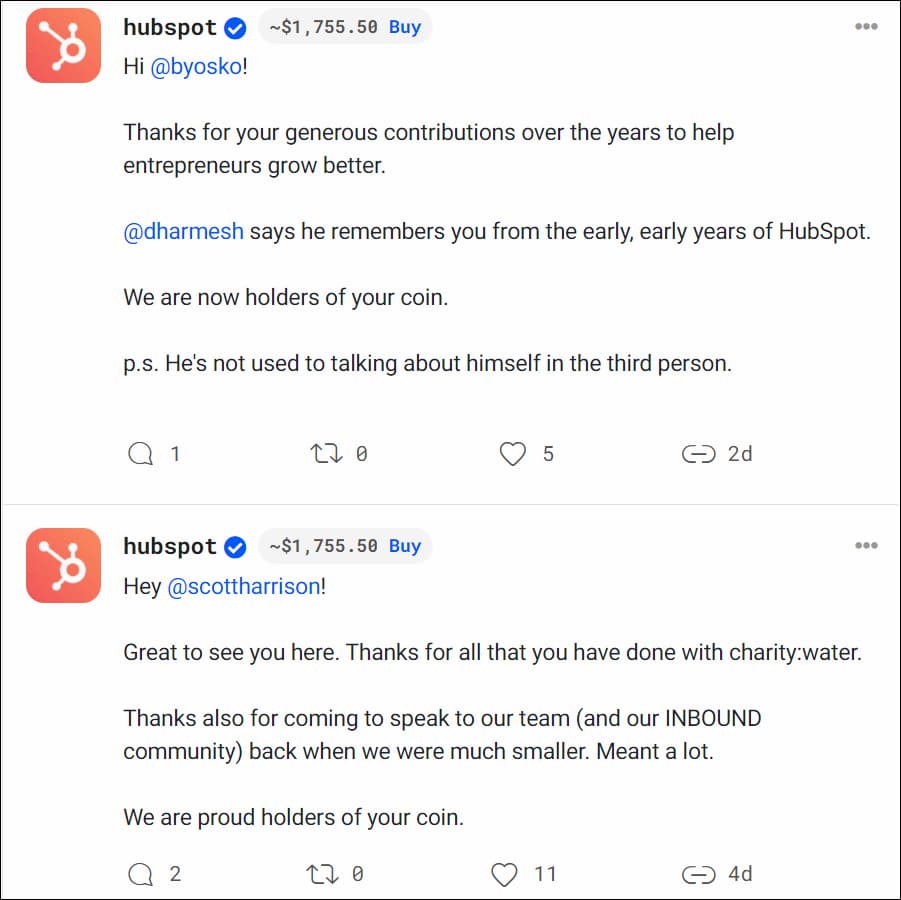901x900 pixels.
Task: Click the HubSpot avatar on the @scottharrison post
Action: pyautogui.click(x=63, y=565)
